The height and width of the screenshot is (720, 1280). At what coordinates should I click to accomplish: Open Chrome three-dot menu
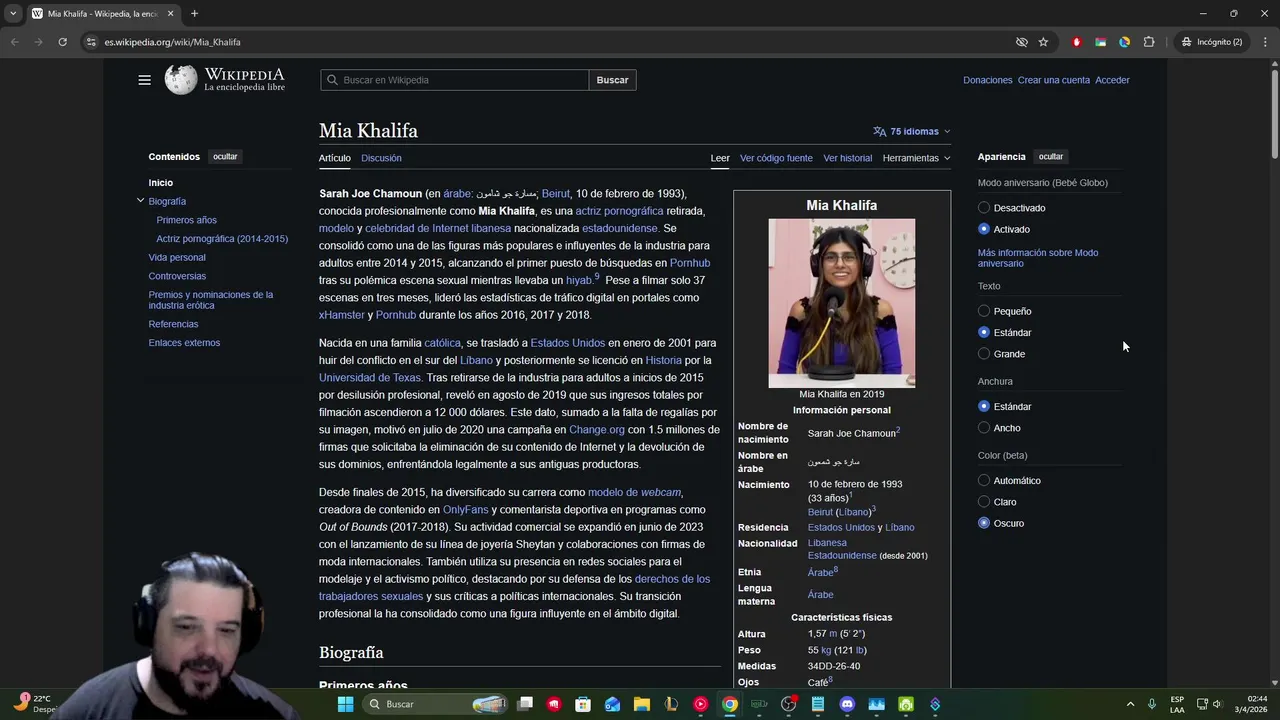pyautogui.click(x=1265, y=42)
